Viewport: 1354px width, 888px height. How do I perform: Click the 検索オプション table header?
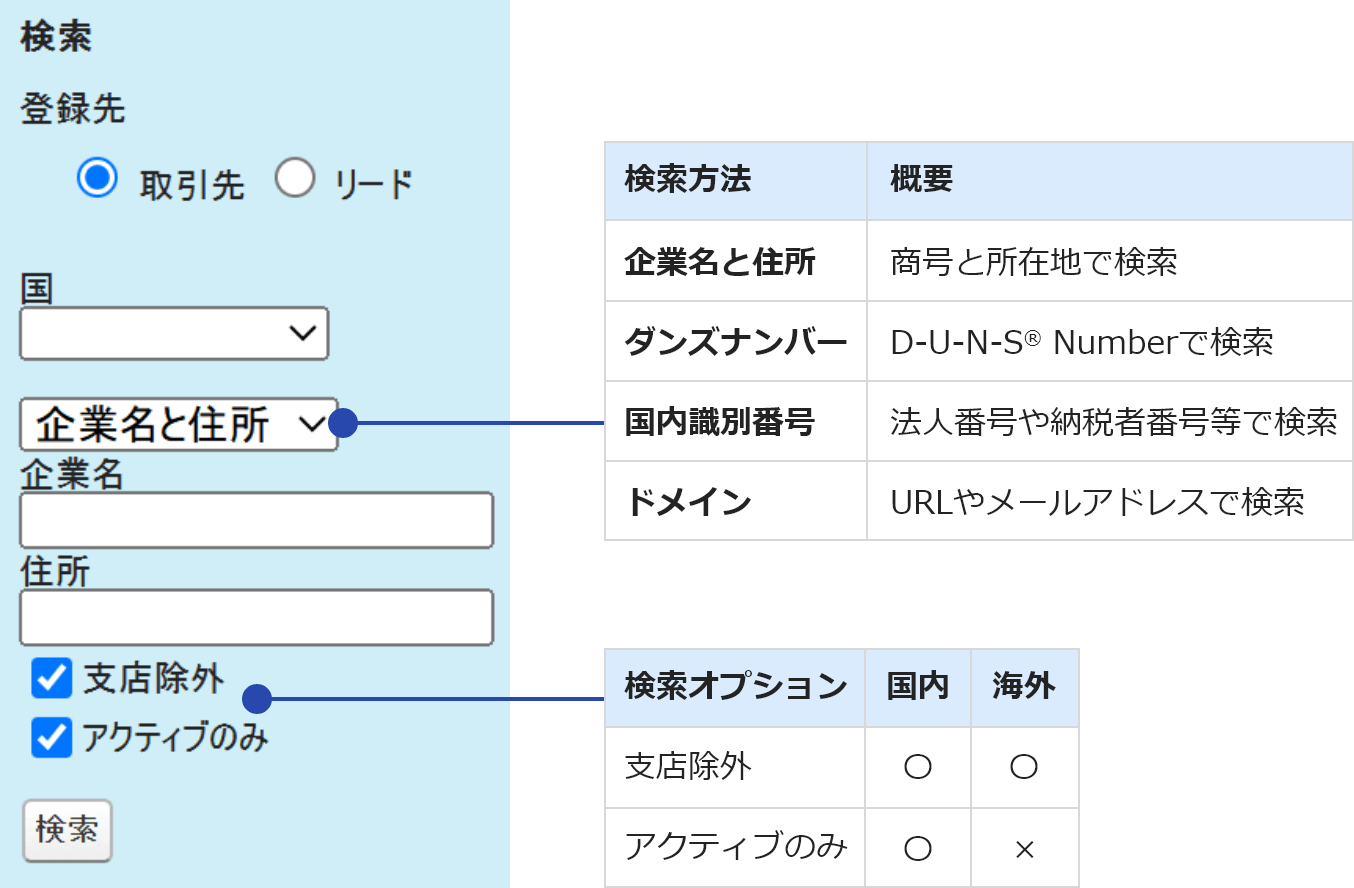(x=736, y=687)
